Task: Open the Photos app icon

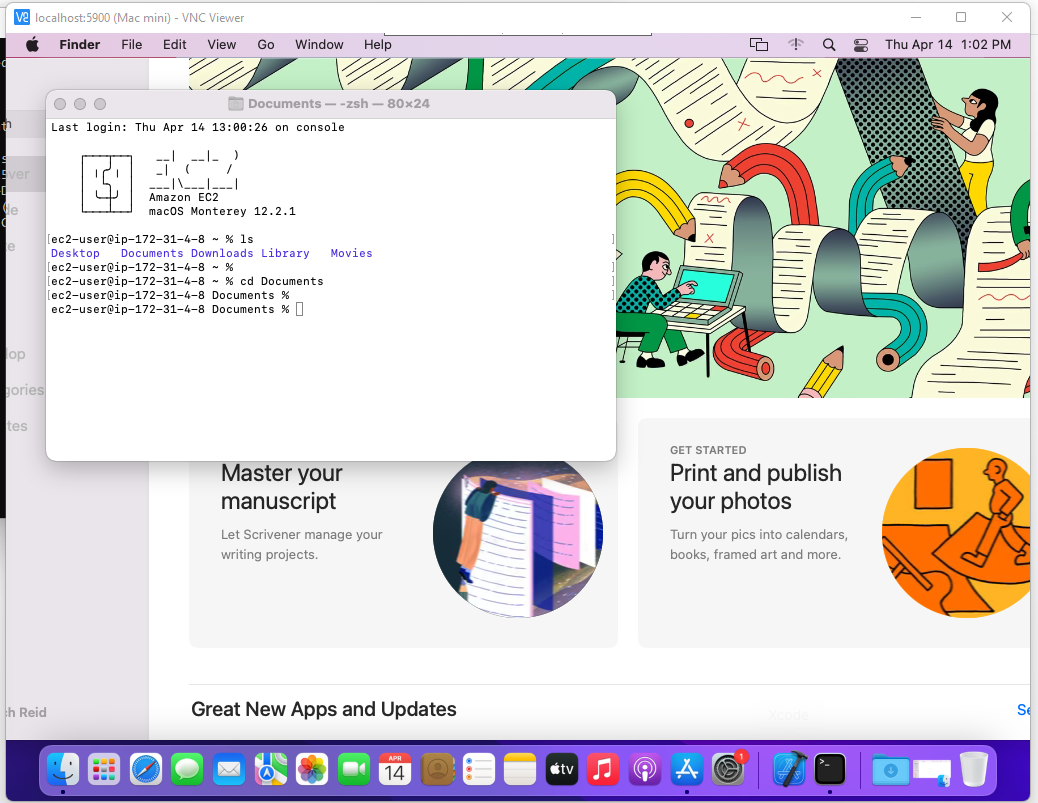Action: 312,769
